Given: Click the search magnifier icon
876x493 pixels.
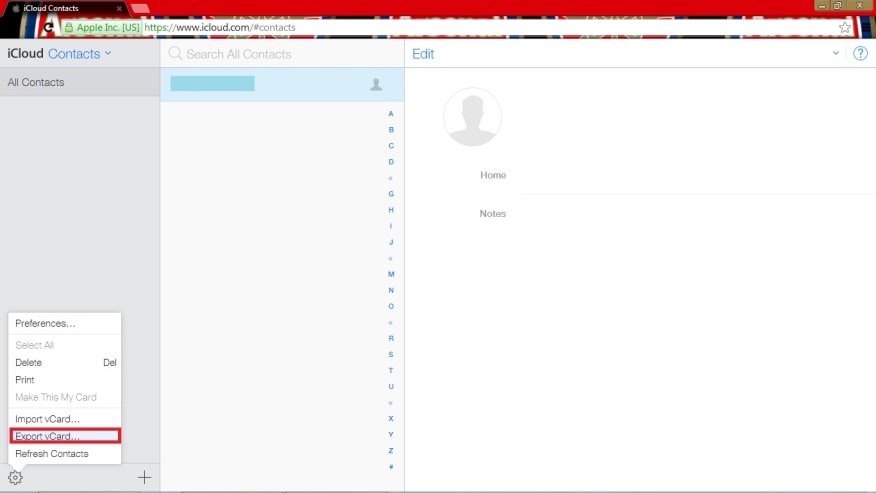Looking at the screenshot, I should (x=175, y=54).
